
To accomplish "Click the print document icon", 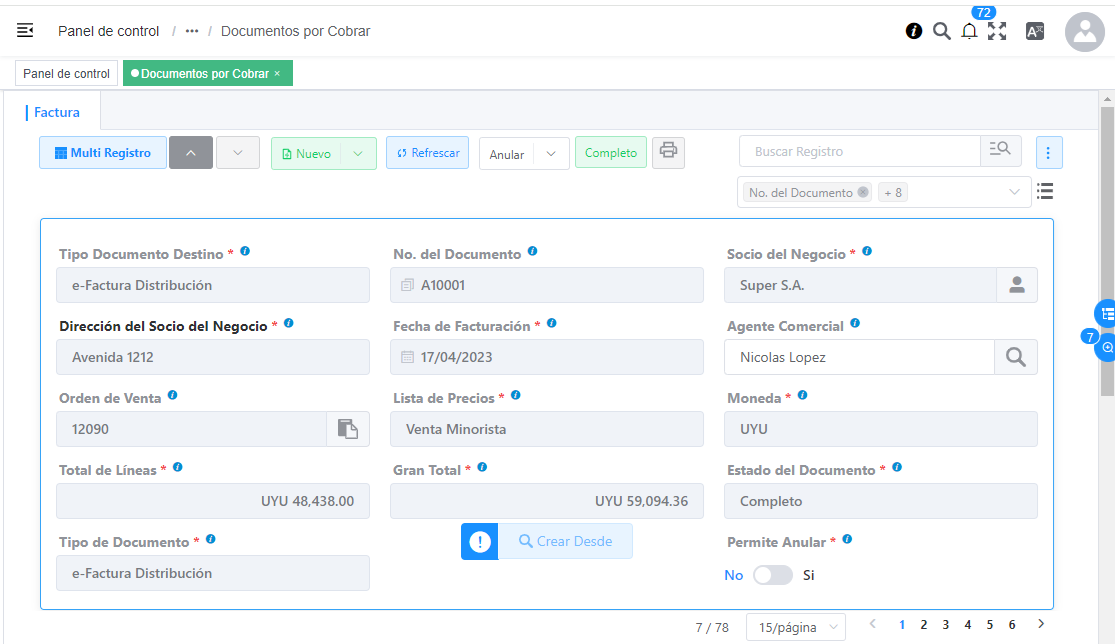I will tap(668, 152).
